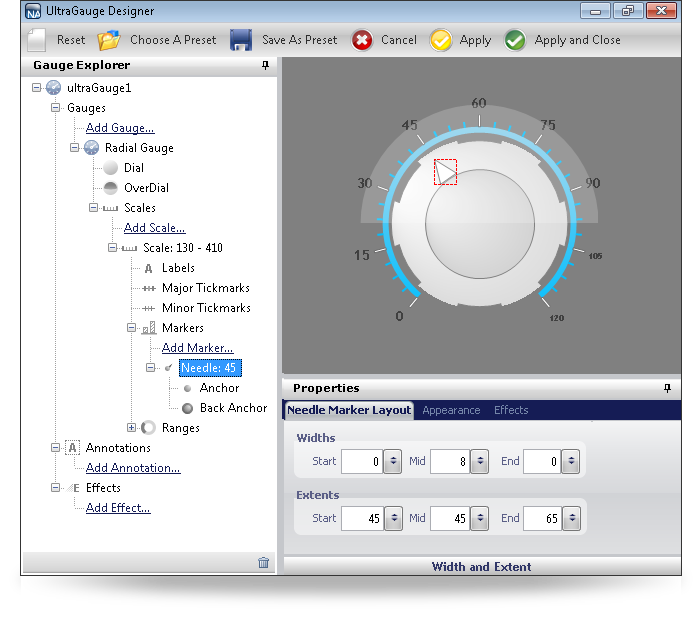Select the Needle Marker Layout tab

(349, 410)
